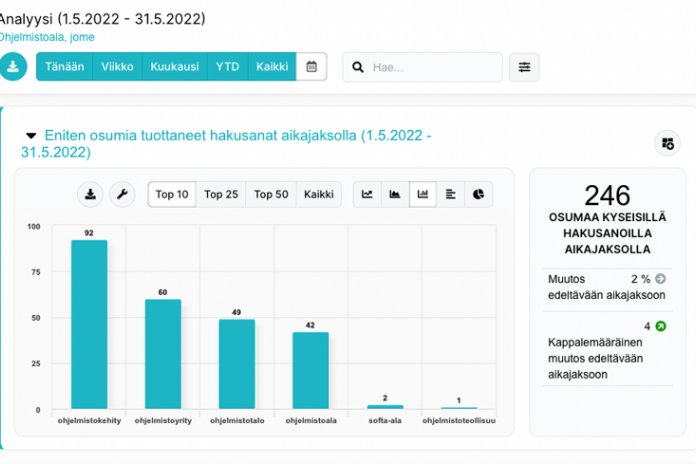The image size is (696, 464).
Task: Open chart settings wrench icon
Action: pyautogui.click(x=122, y=194)
